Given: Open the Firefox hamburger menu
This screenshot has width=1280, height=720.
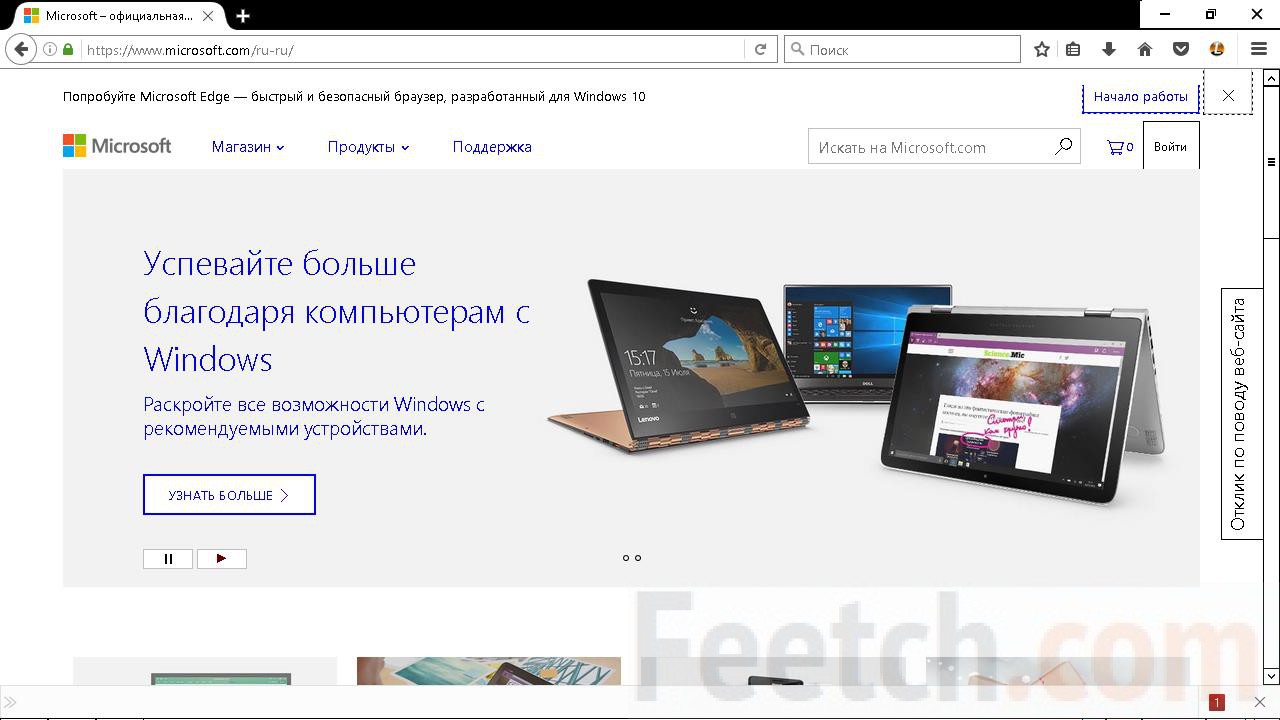Looking at the screenshot, I should pyautogui.click(x=1259, y=49).
